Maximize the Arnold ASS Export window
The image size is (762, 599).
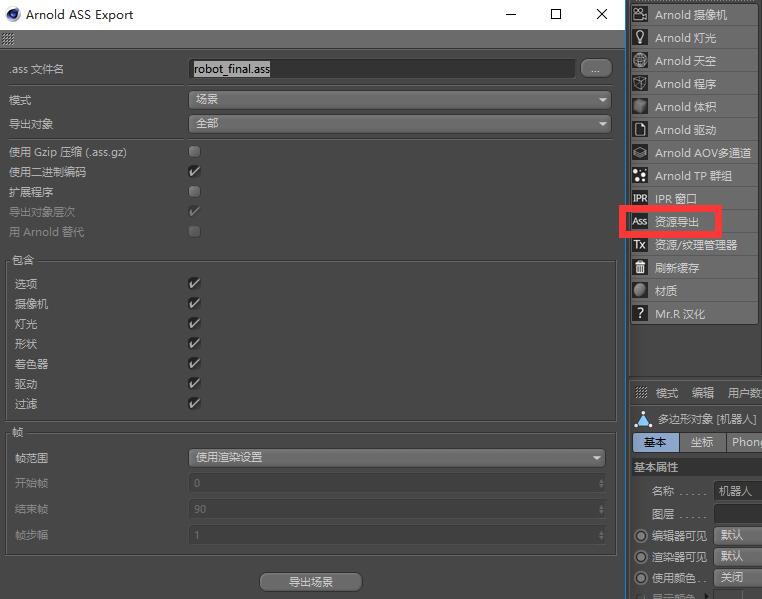556,15
